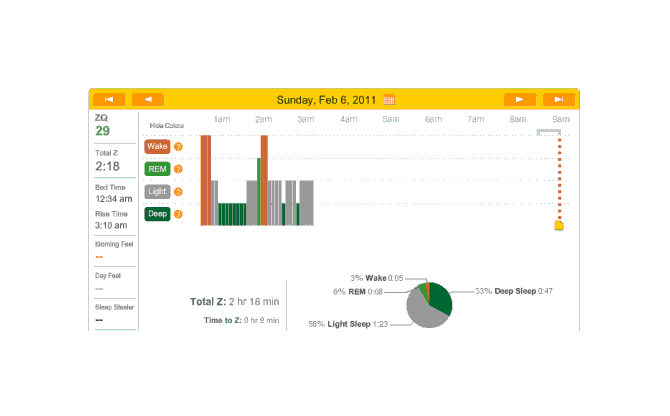Image resolution: width=670 pixels, height=416 pixels.
Task: Select the REM sleep stage label
Action: click(157, 169)
